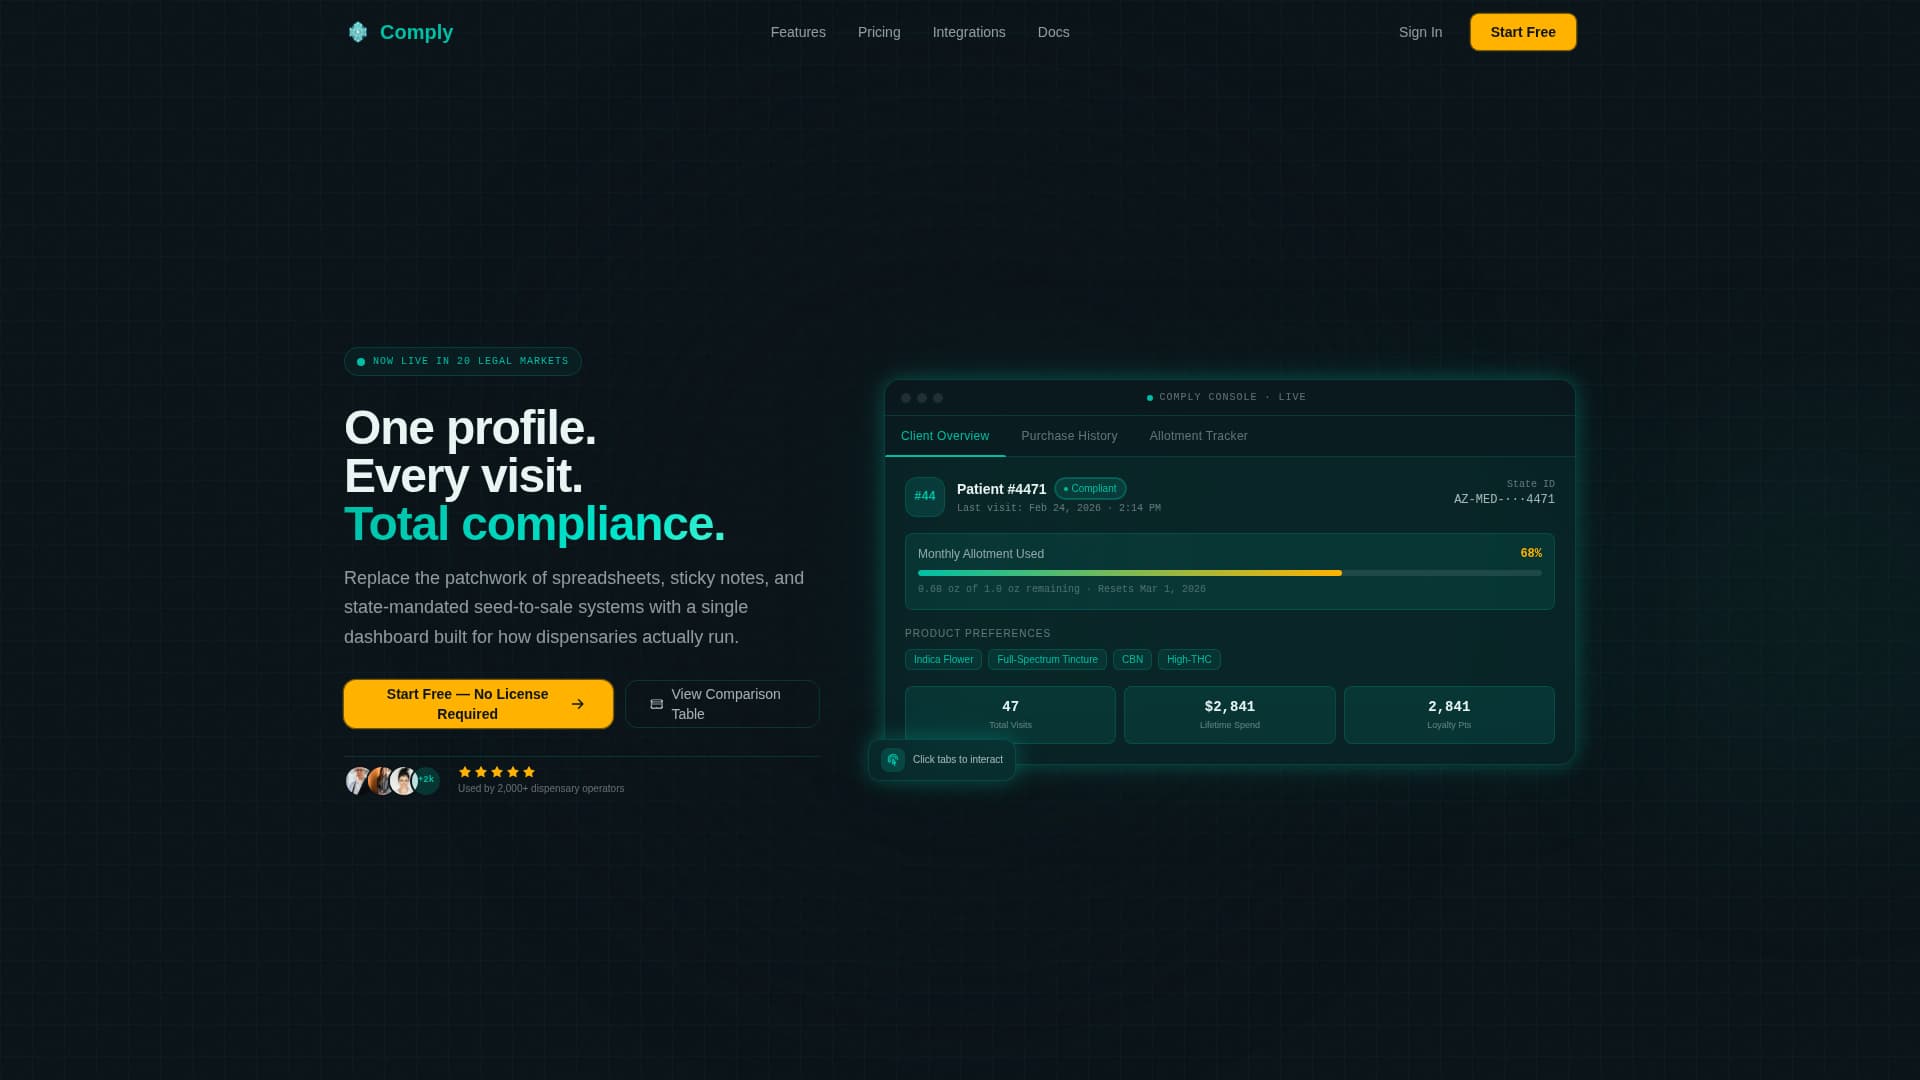Click the Compliant status badge
The width and height of the screenshot is (1920, 1080).
1090,489
